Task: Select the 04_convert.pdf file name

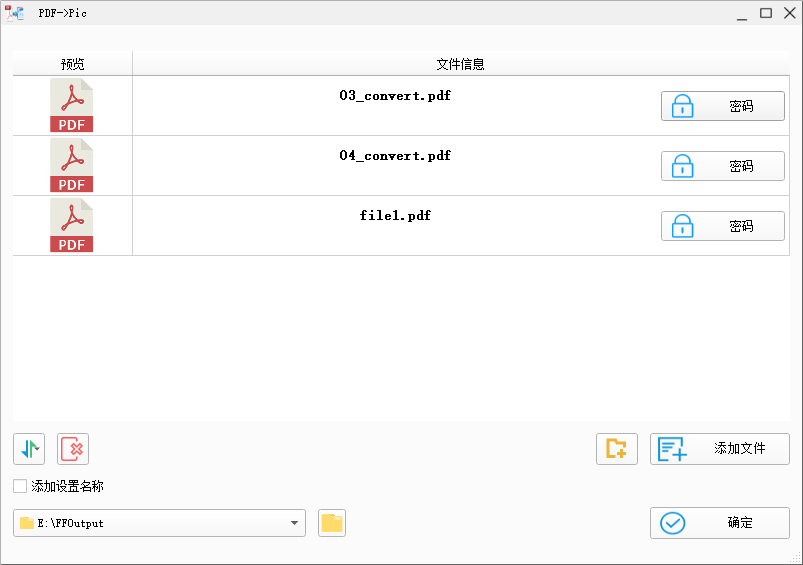Action: pos(395,156)
